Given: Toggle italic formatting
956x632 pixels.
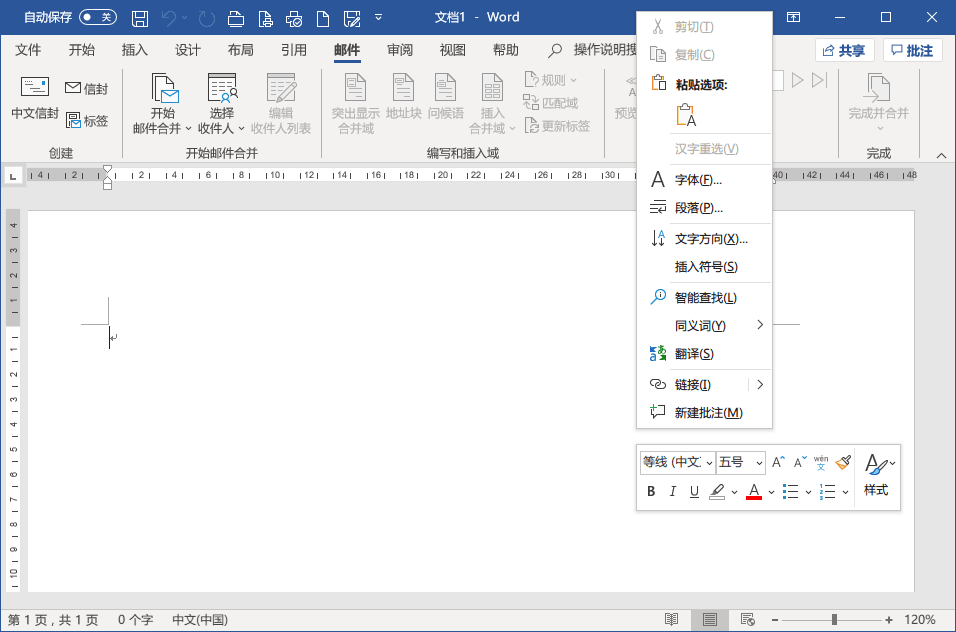Looking at the screenshot, I should click(674, 491).
